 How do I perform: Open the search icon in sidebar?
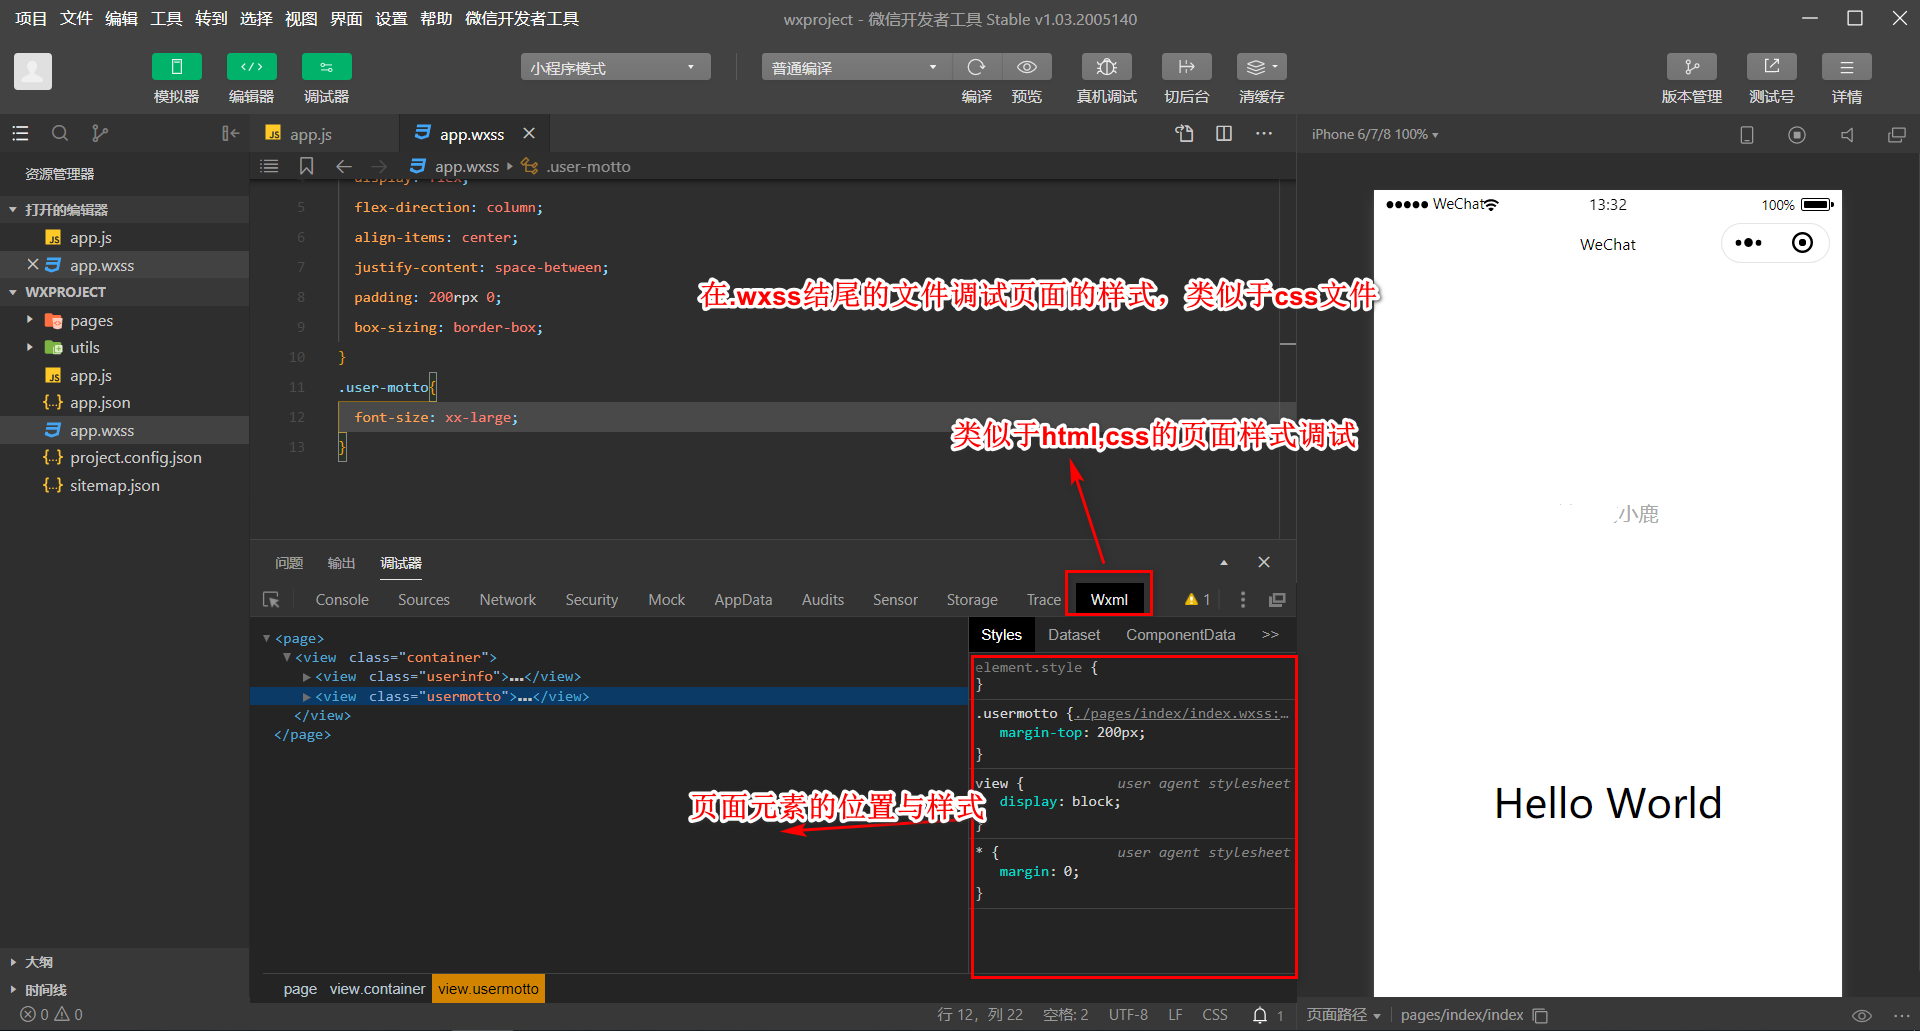[x=60, y=133]
